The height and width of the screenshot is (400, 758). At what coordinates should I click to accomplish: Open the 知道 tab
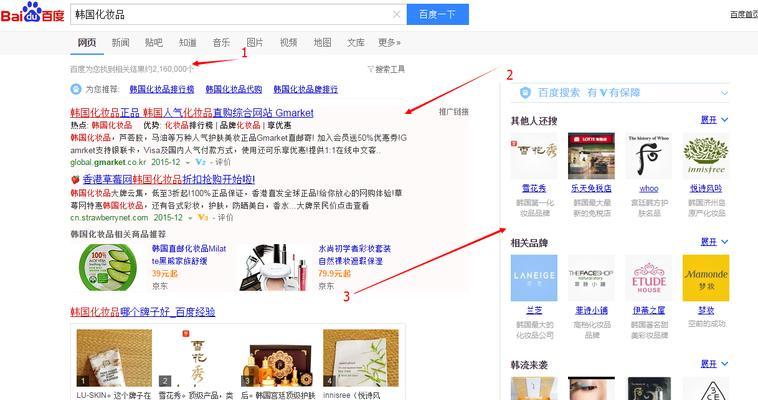pyautogui.click(x=188, y=43)
